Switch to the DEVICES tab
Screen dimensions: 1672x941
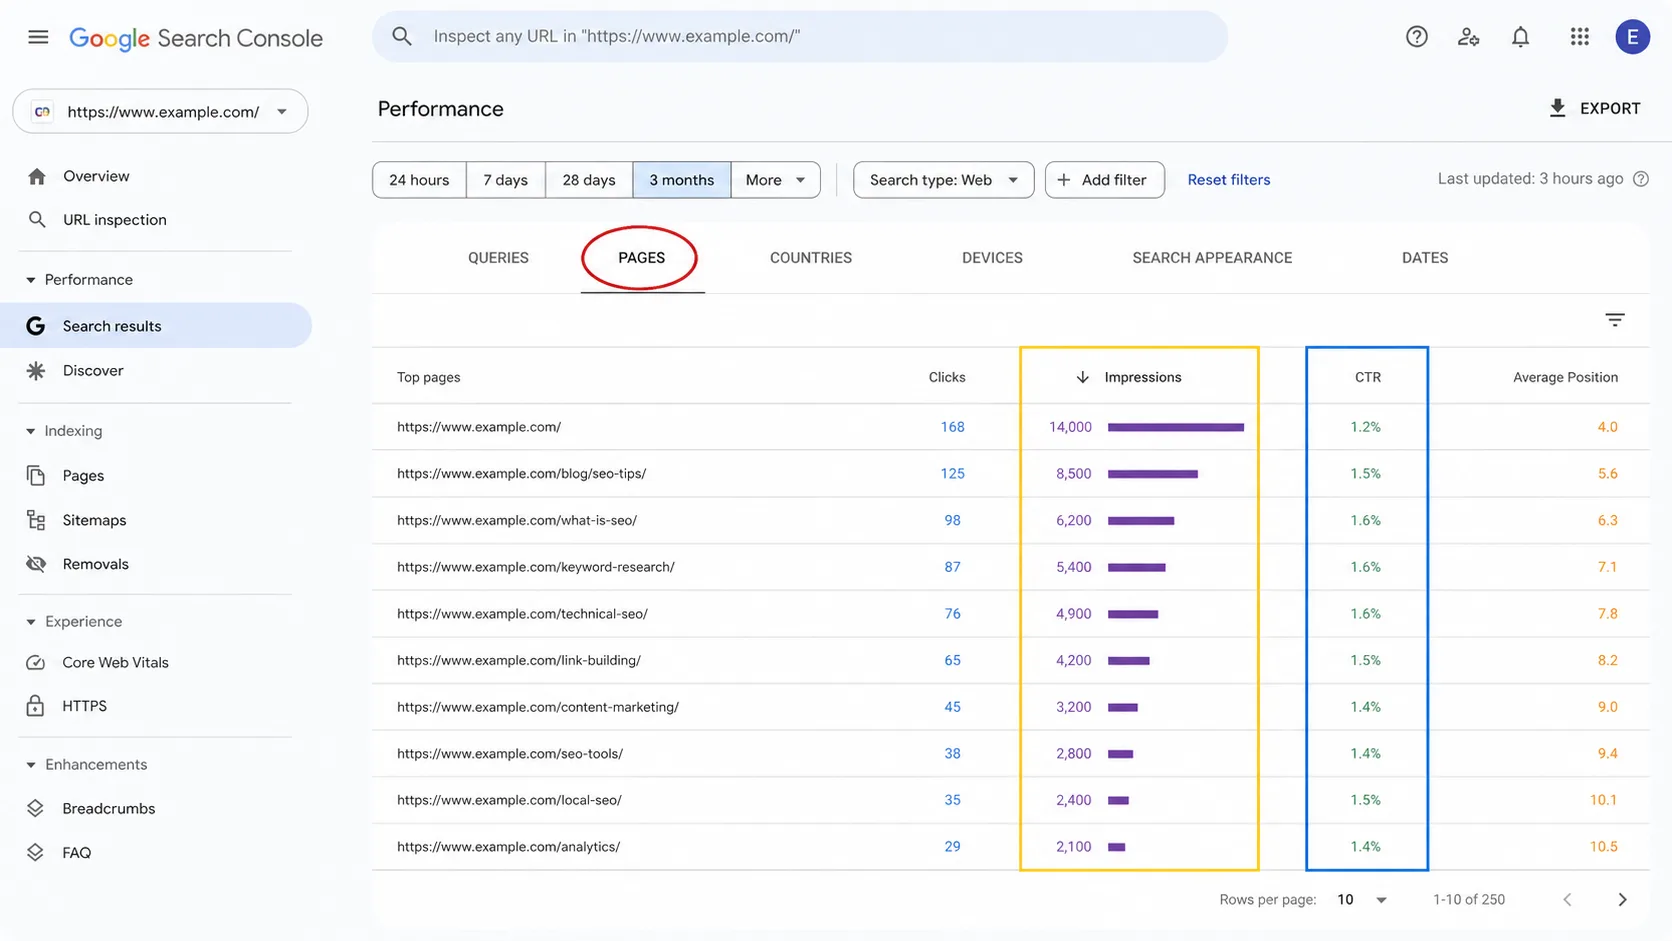[992, 258]
